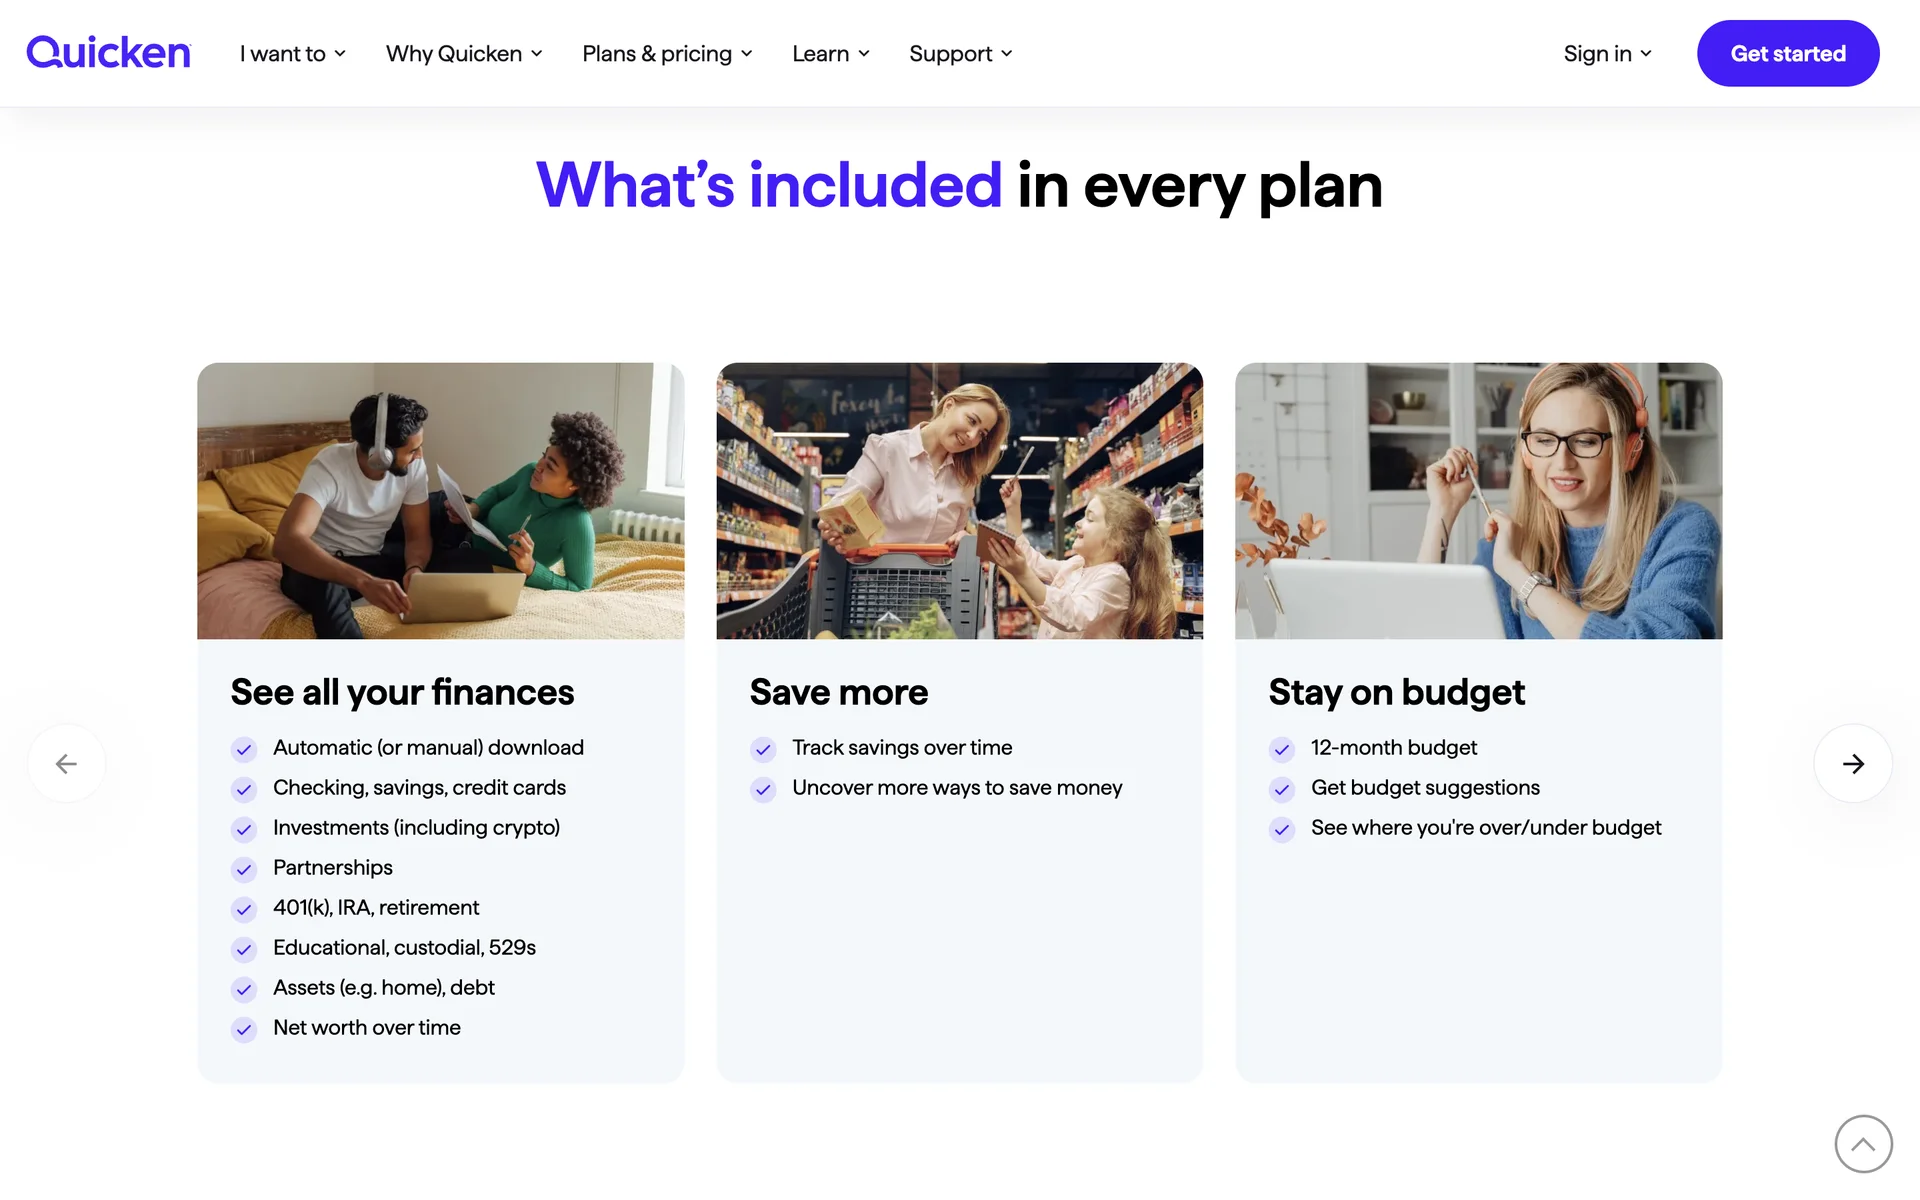Click checkmark icon beside Track savings over time
The image size is (1920, 1200).
(763, 749)
